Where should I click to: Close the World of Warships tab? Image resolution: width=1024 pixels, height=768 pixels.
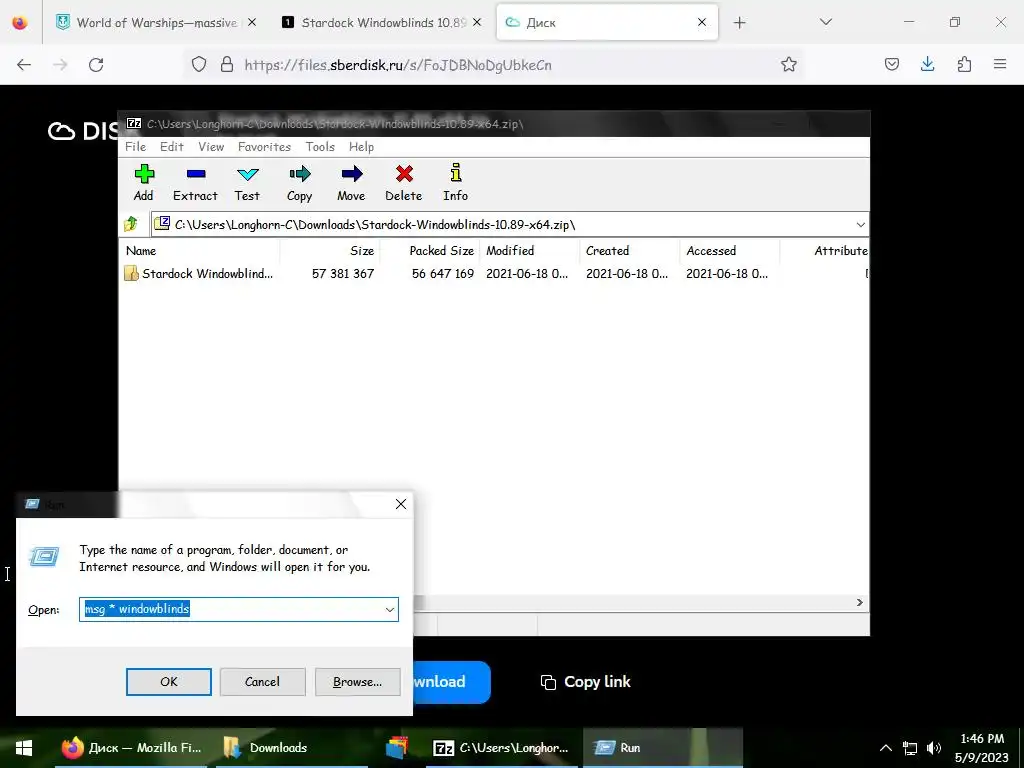pos(252,22)
